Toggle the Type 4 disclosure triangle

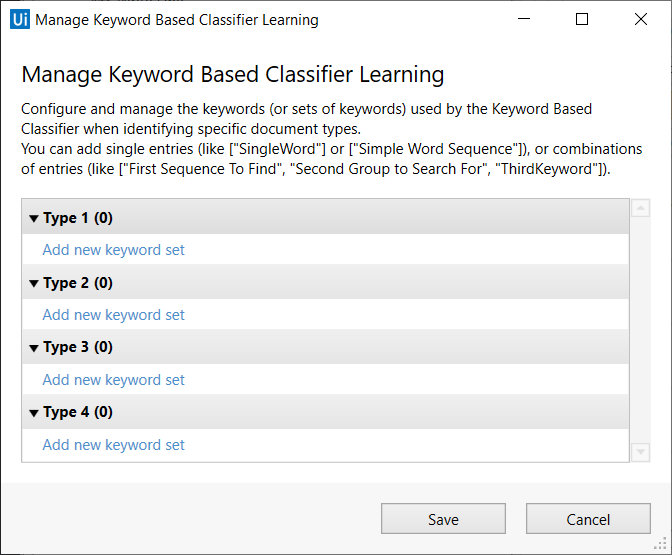click(34, 413)
